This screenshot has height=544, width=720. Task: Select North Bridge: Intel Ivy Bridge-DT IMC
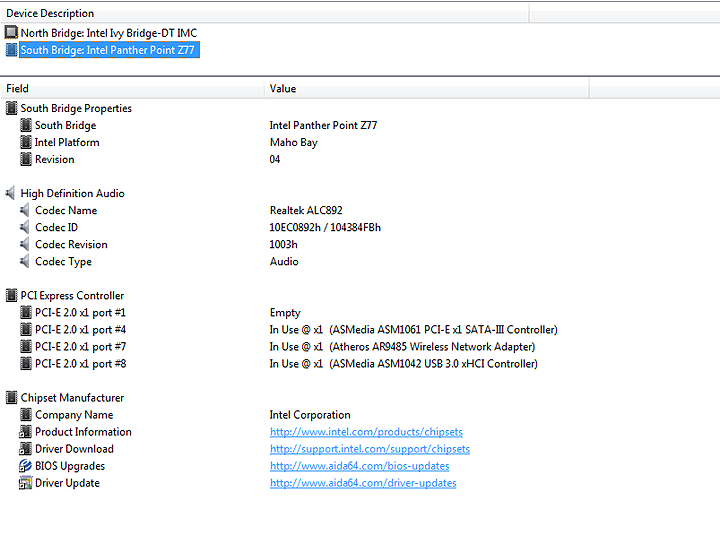pos(108,33)
